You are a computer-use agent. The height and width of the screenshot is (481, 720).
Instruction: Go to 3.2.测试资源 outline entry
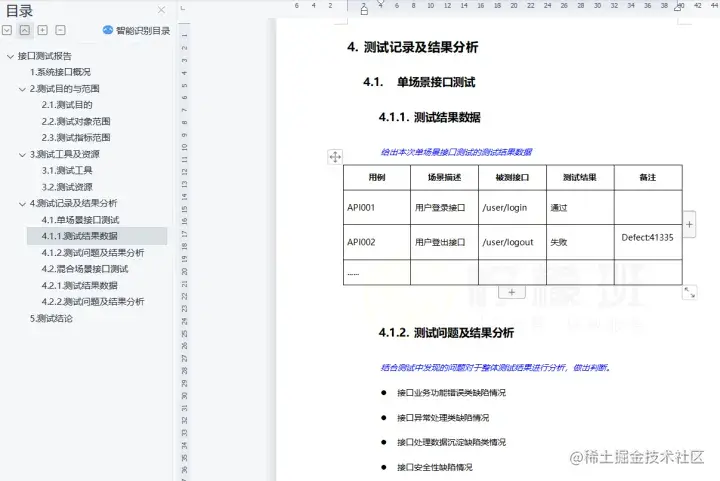(x=67, y=187)
